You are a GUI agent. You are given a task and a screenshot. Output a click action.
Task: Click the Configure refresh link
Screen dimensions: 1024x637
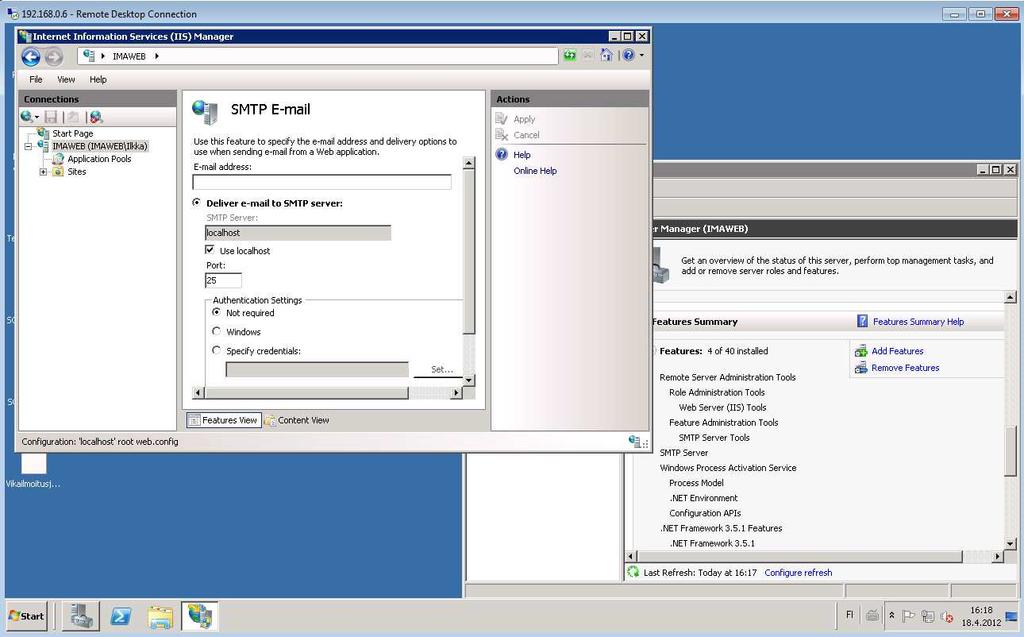(x=798, y=572)
